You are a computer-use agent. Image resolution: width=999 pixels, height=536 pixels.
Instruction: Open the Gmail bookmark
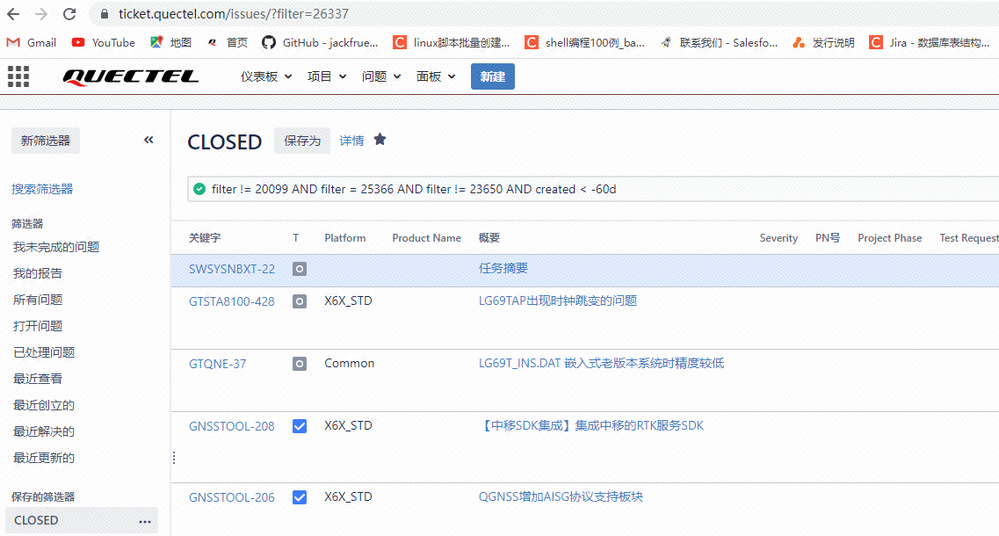click(31, 43)
